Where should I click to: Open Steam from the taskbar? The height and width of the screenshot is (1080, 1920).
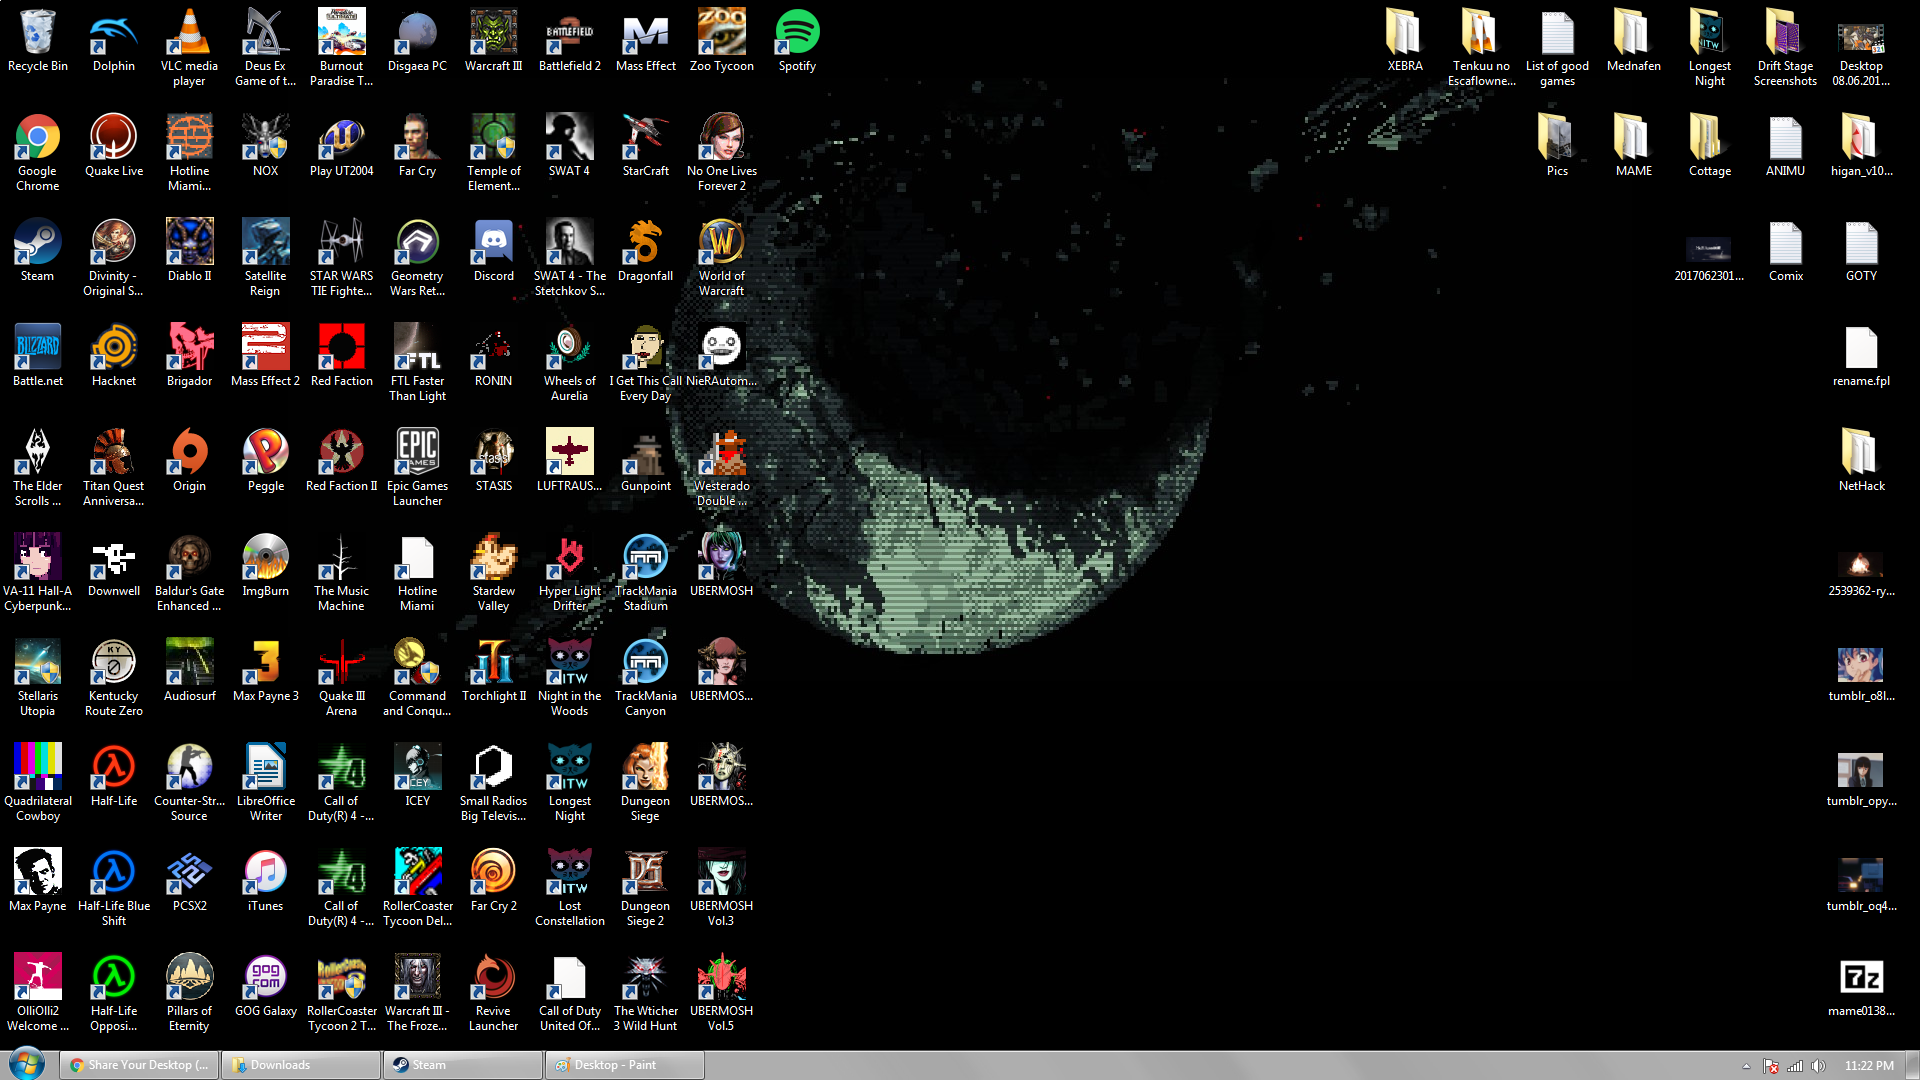pos(462,1065)
